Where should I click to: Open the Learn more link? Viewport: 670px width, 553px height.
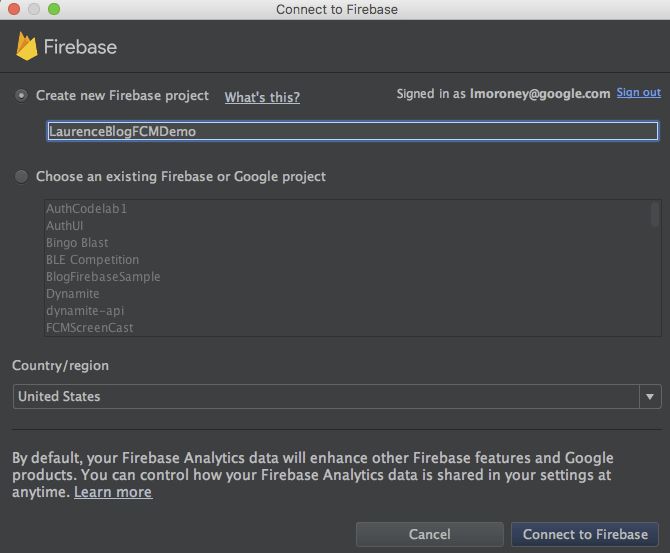point(113,492)
